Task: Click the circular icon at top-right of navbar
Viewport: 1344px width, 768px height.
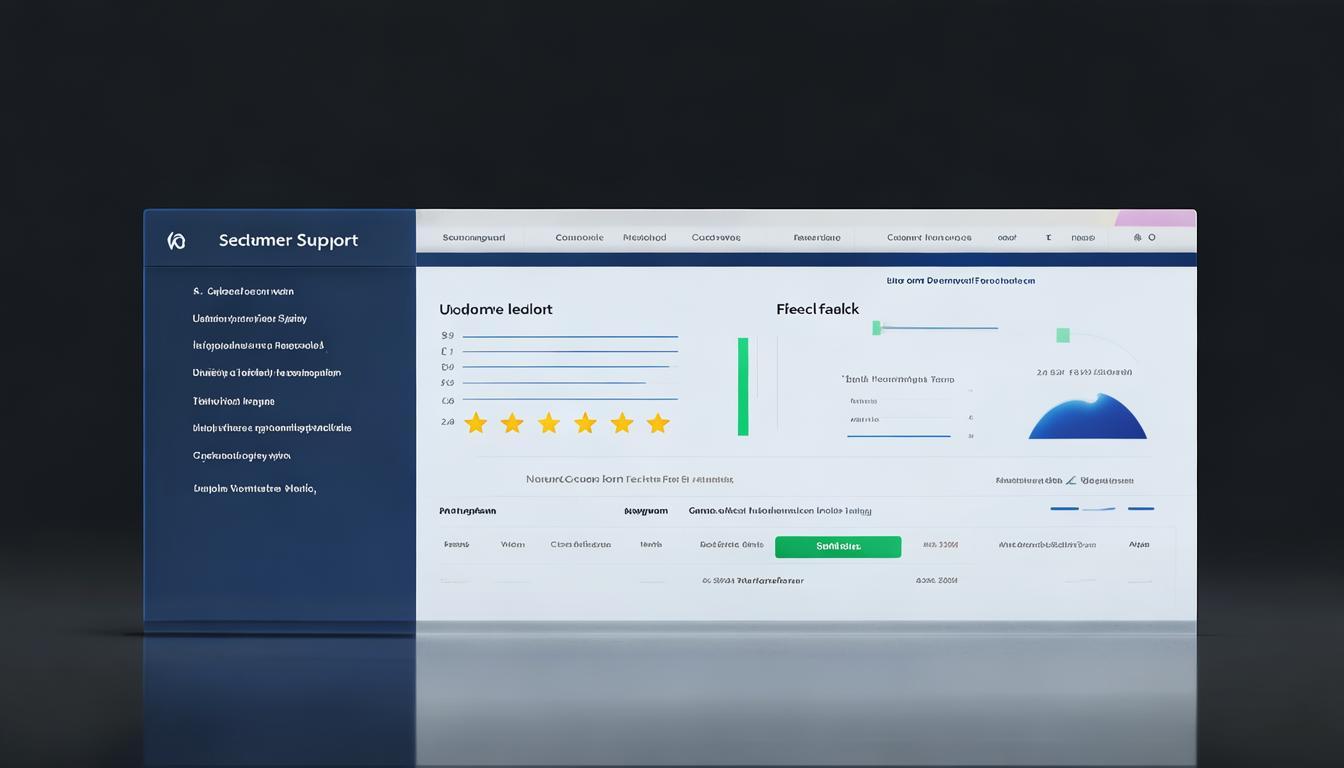Action: (x=1151, y=238)
